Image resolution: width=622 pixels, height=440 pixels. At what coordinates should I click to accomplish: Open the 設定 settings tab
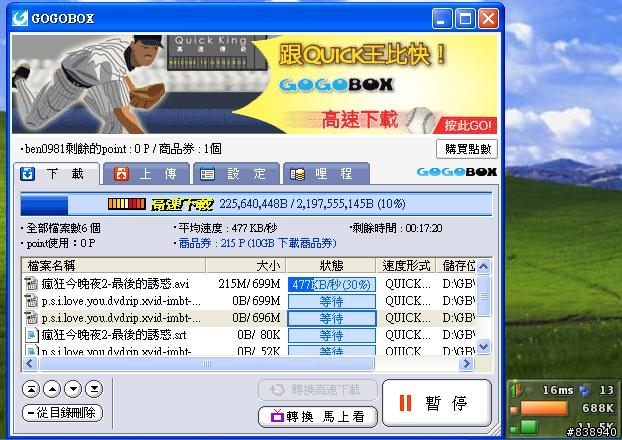click(236, 174)
